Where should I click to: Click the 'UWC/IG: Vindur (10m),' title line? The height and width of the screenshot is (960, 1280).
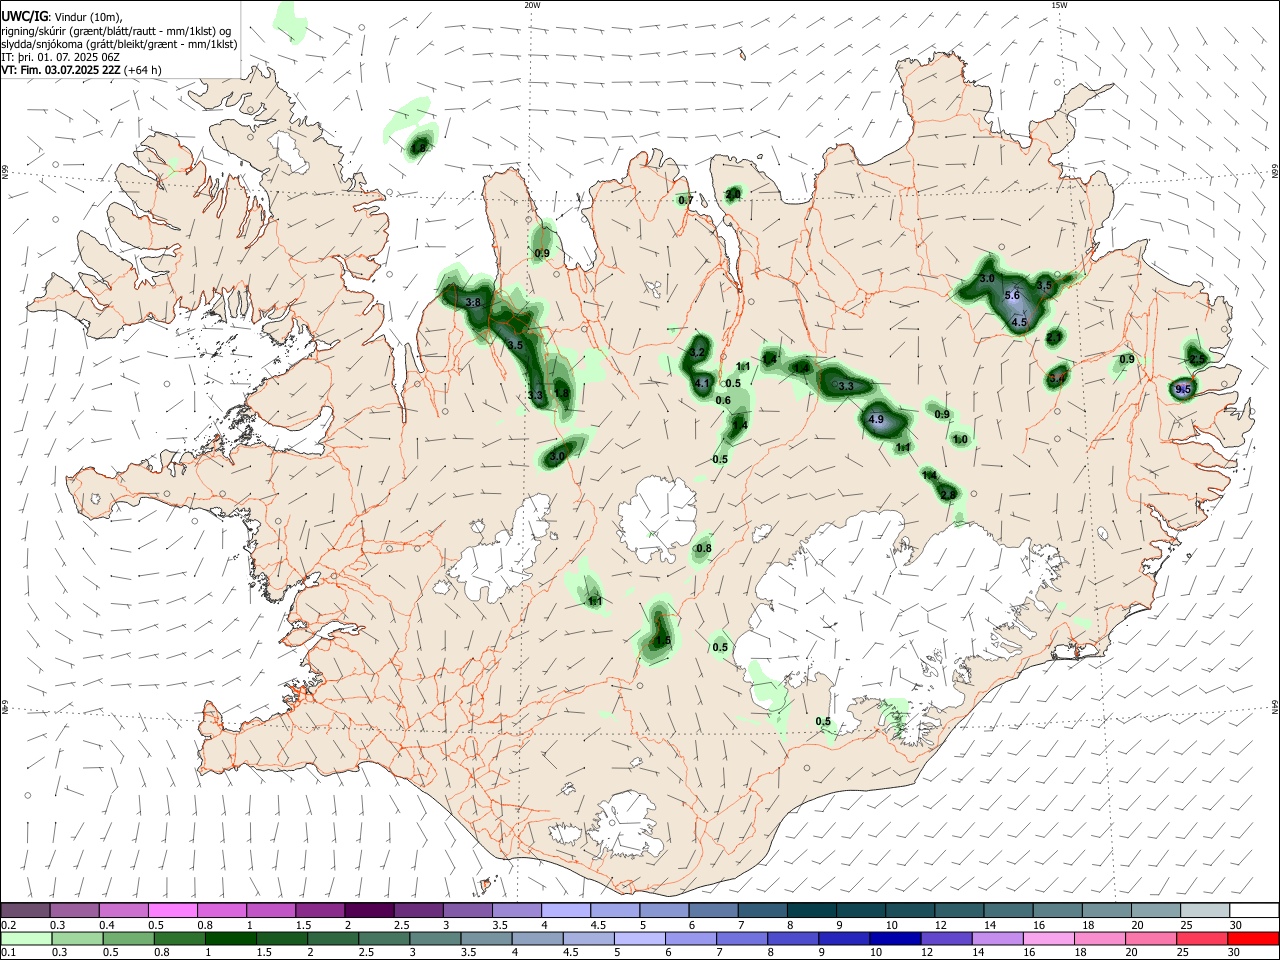pos(61,16)
